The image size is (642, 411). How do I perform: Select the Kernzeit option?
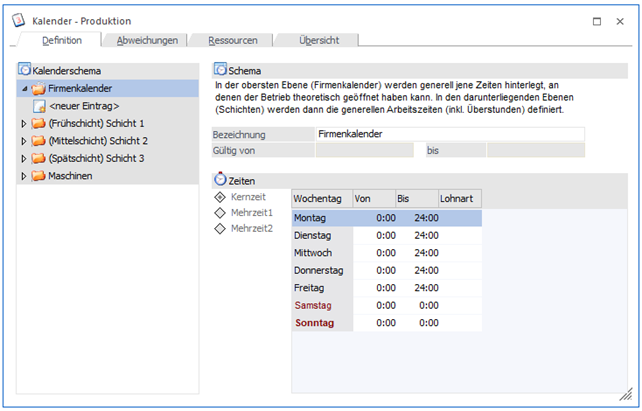tap(220, 198)
